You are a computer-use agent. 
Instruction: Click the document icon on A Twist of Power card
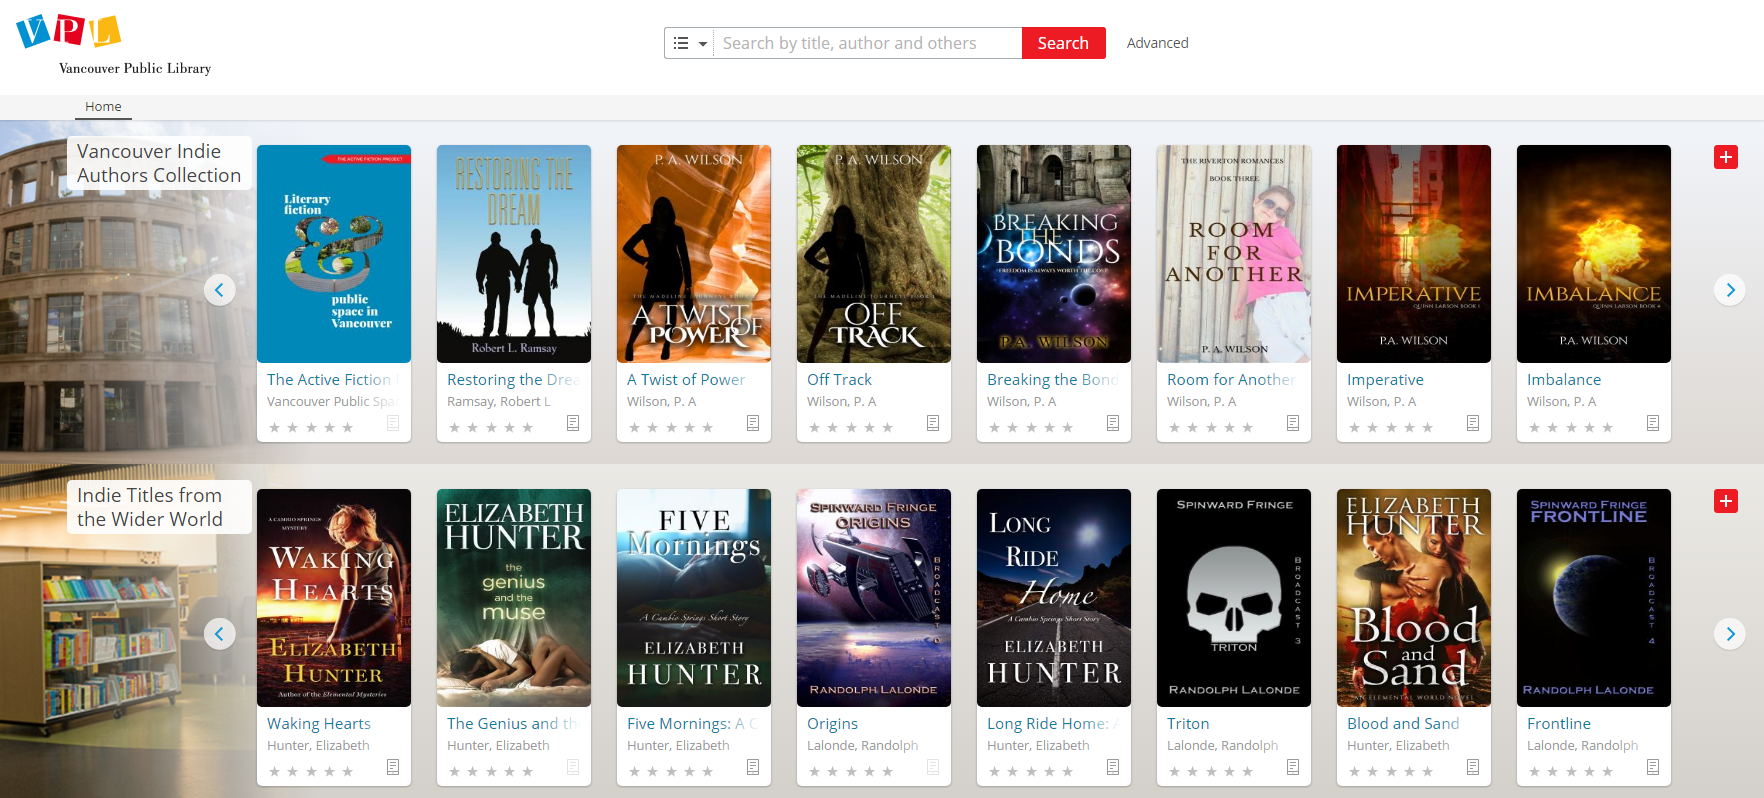[x=753, y=423]
